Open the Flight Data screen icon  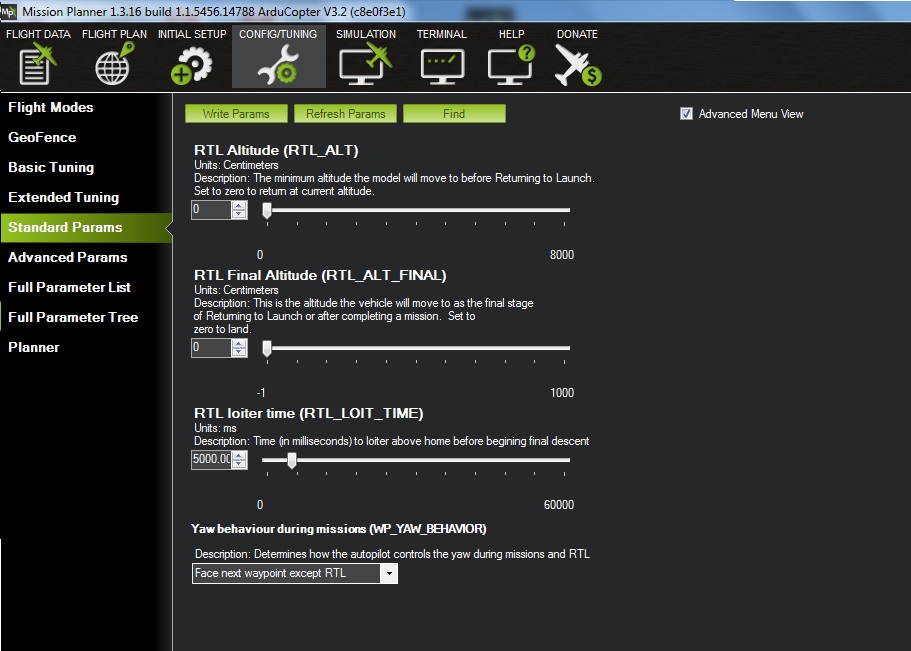[37, 65]
